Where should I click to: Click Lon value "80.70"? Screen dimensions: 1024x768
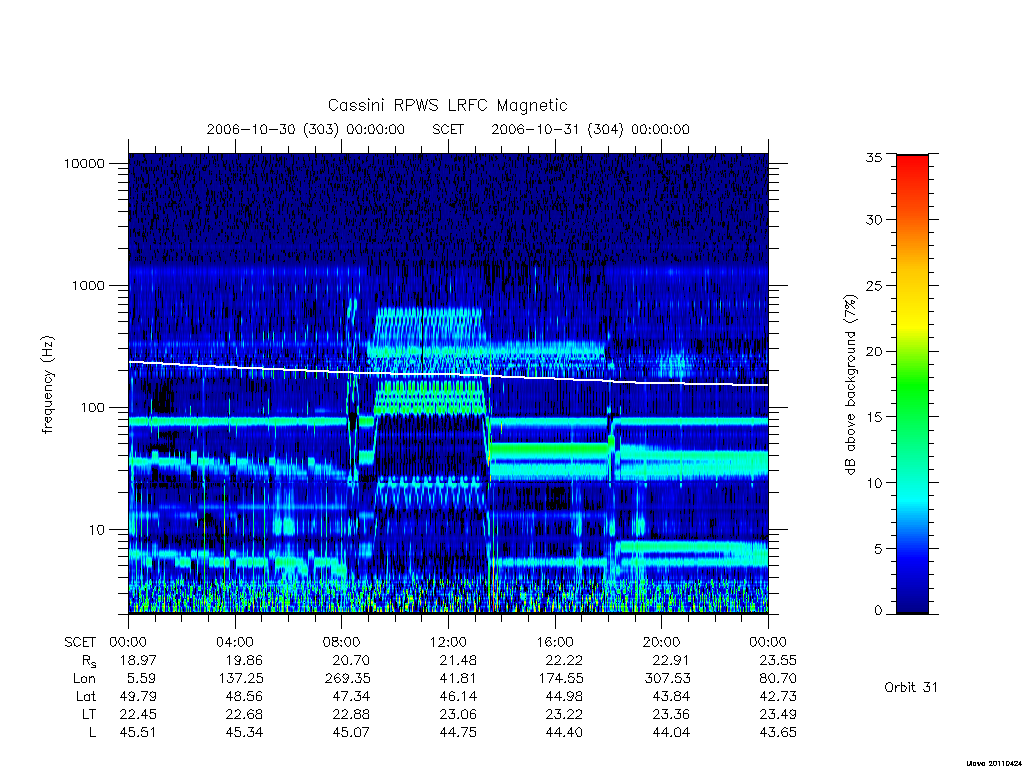pyautogui.click(x=778, y=679)
